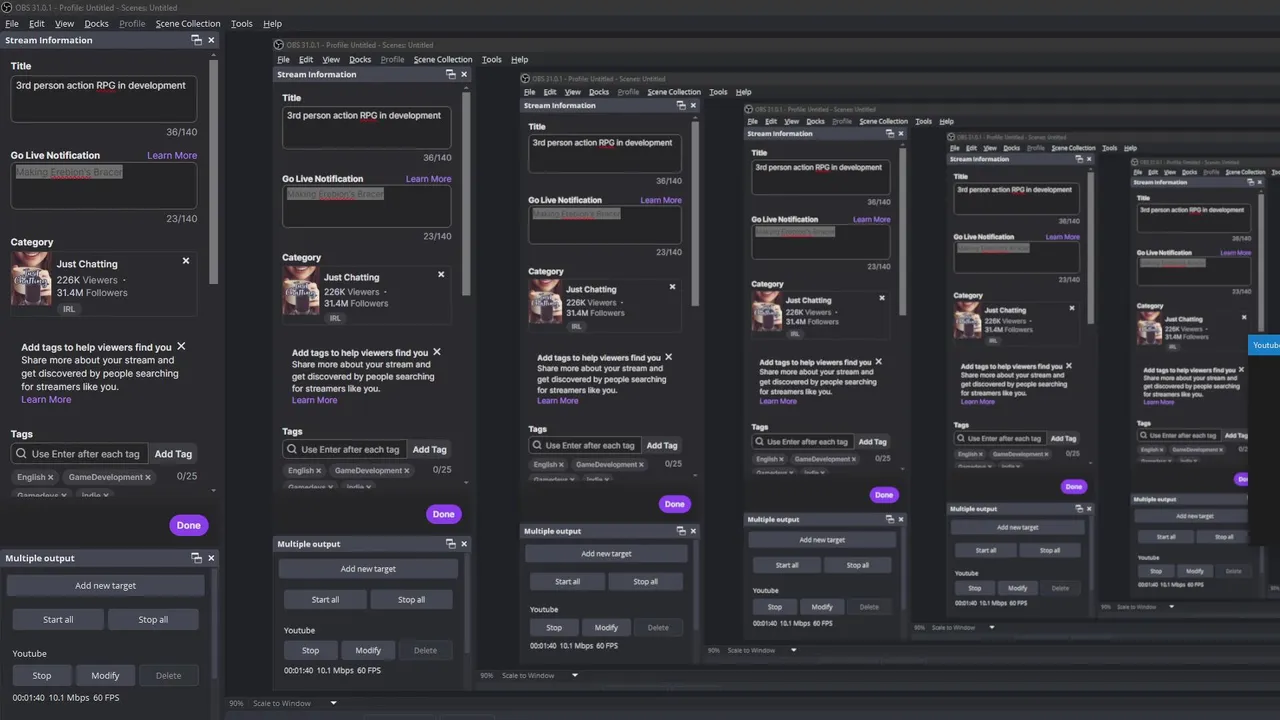Click the '226K Viewers' text in main window
This screenshot has height=720, width=1280.
coord(87,280)
